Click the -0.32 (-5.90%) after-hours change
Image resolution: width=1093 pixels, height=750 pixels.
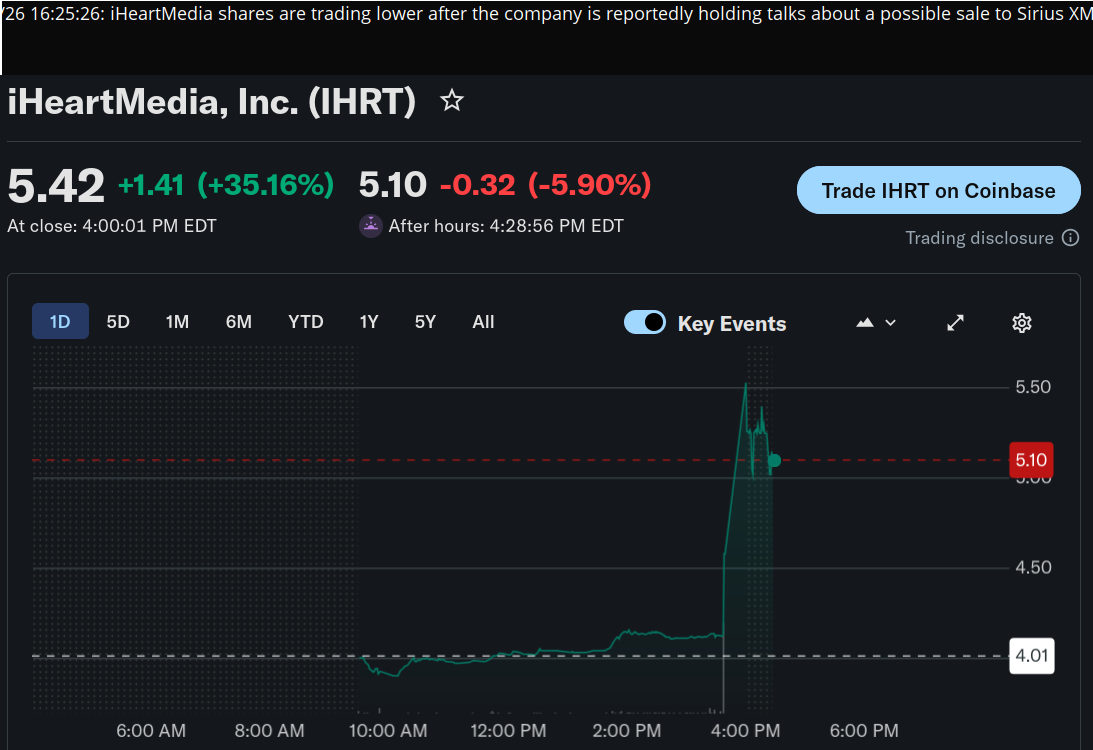click(546, 185)
